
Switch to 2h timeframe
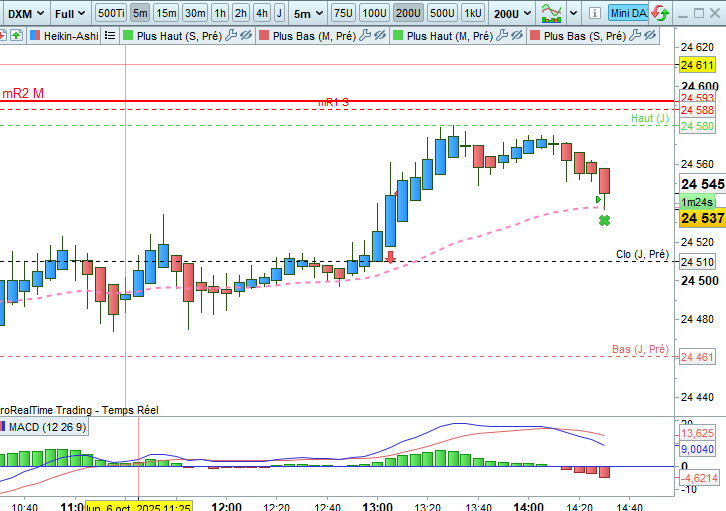pyautogui.click(x=241, y=13)
